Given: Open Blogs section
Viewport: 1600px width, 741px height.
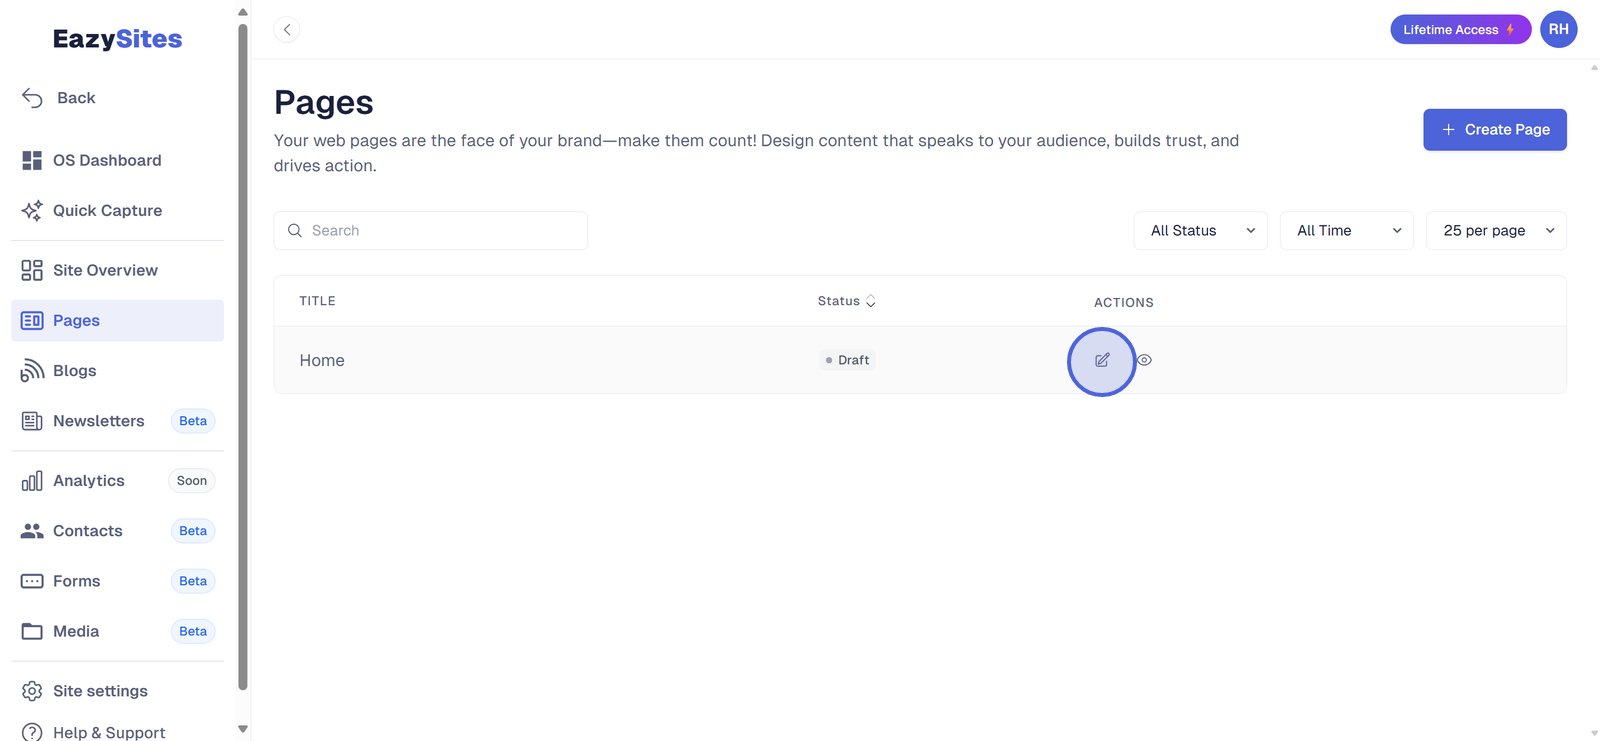Looking at the screenshot, I should point(74,370).
